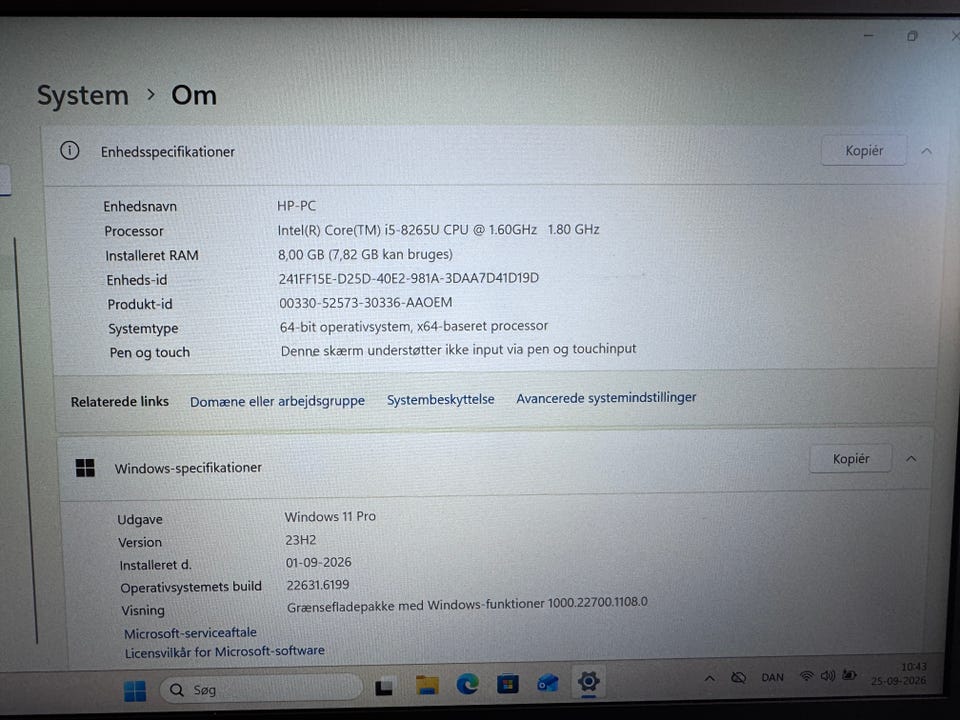Collapse the Windows-specifikationer section chevron
This screenshot has width=960, height=720.
pos(911,459)
